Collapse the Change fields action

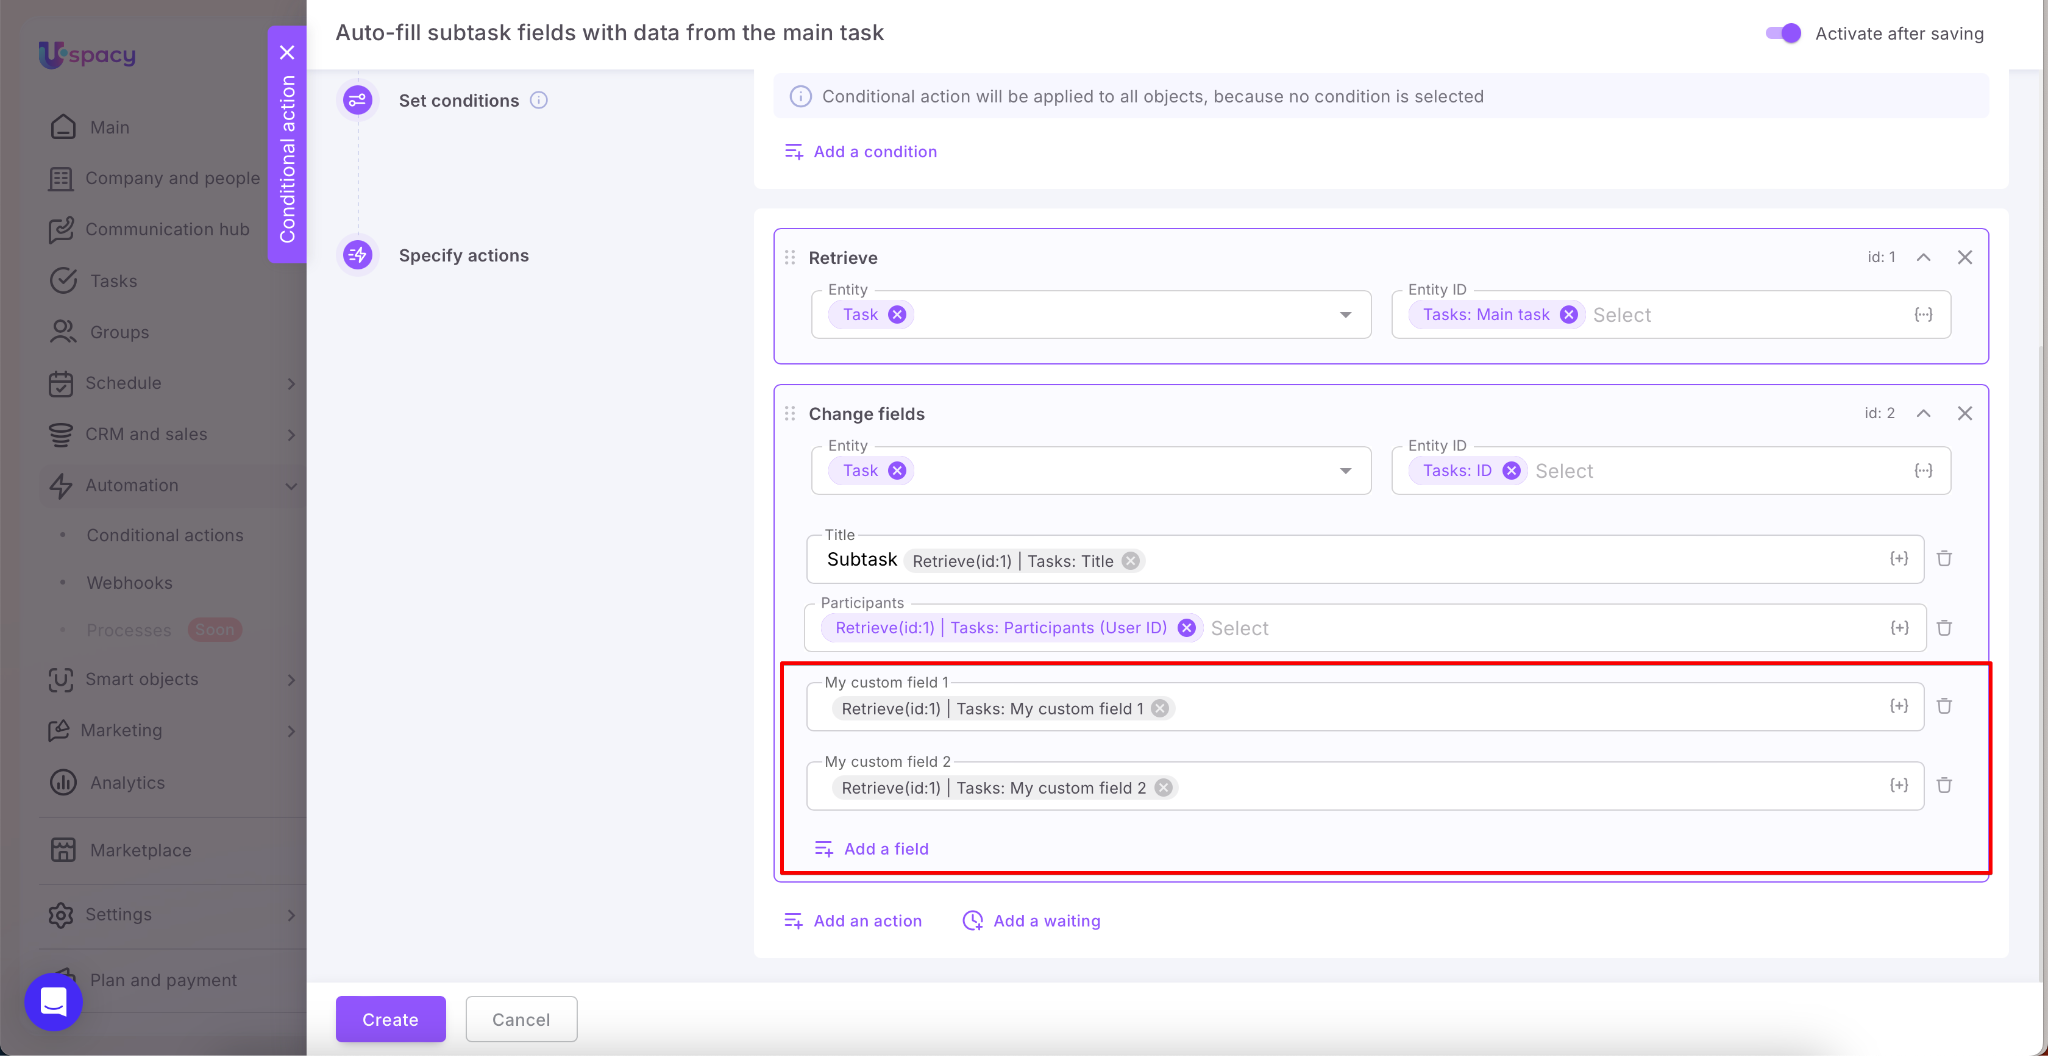[x=1923, y=414]
